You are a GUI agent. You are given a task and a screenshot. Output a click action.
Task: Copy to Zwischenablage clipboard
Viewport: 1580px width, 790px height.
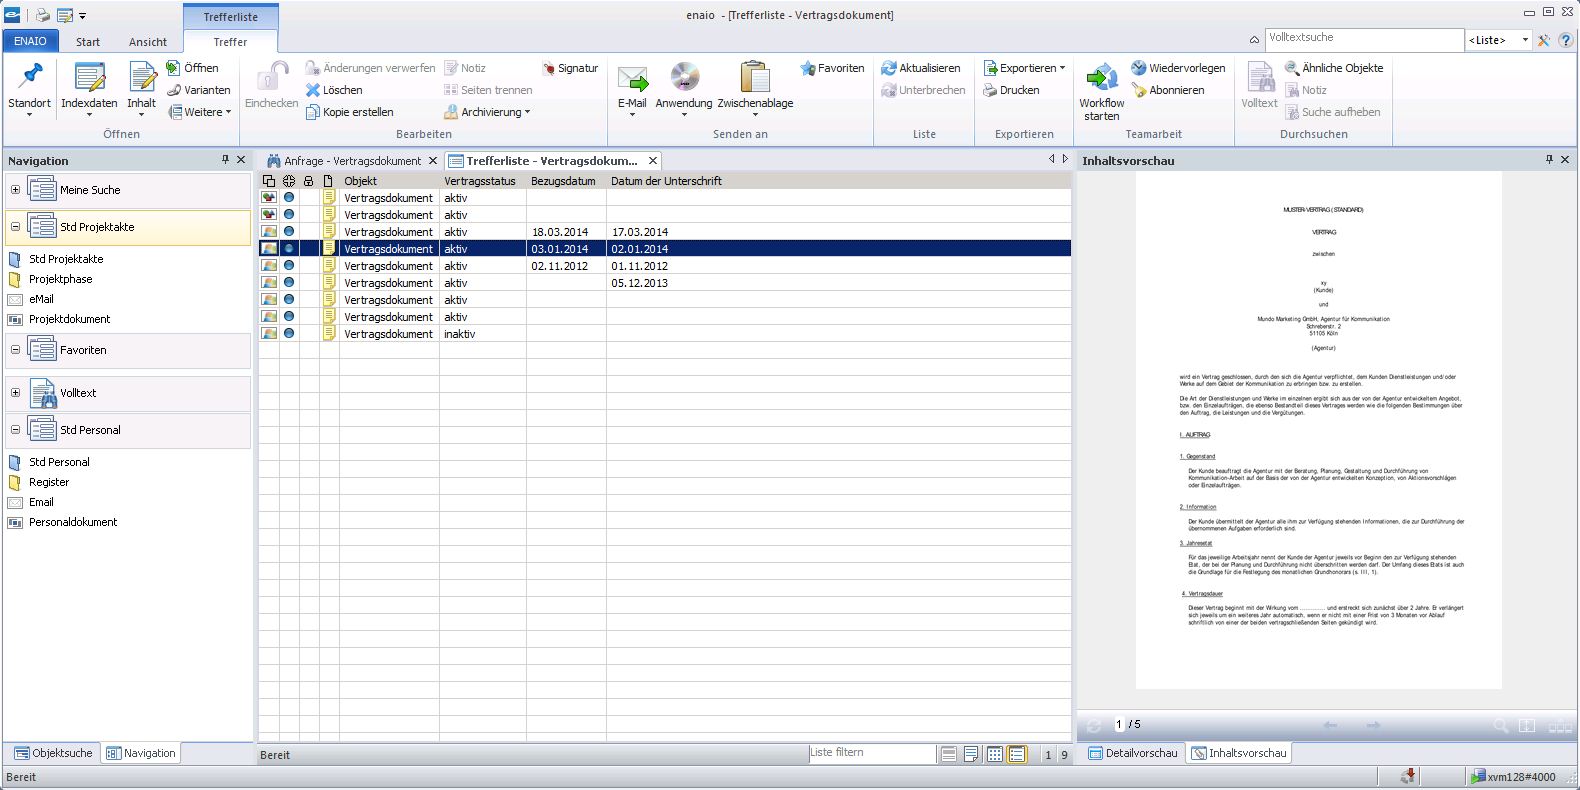click(755, 88)
